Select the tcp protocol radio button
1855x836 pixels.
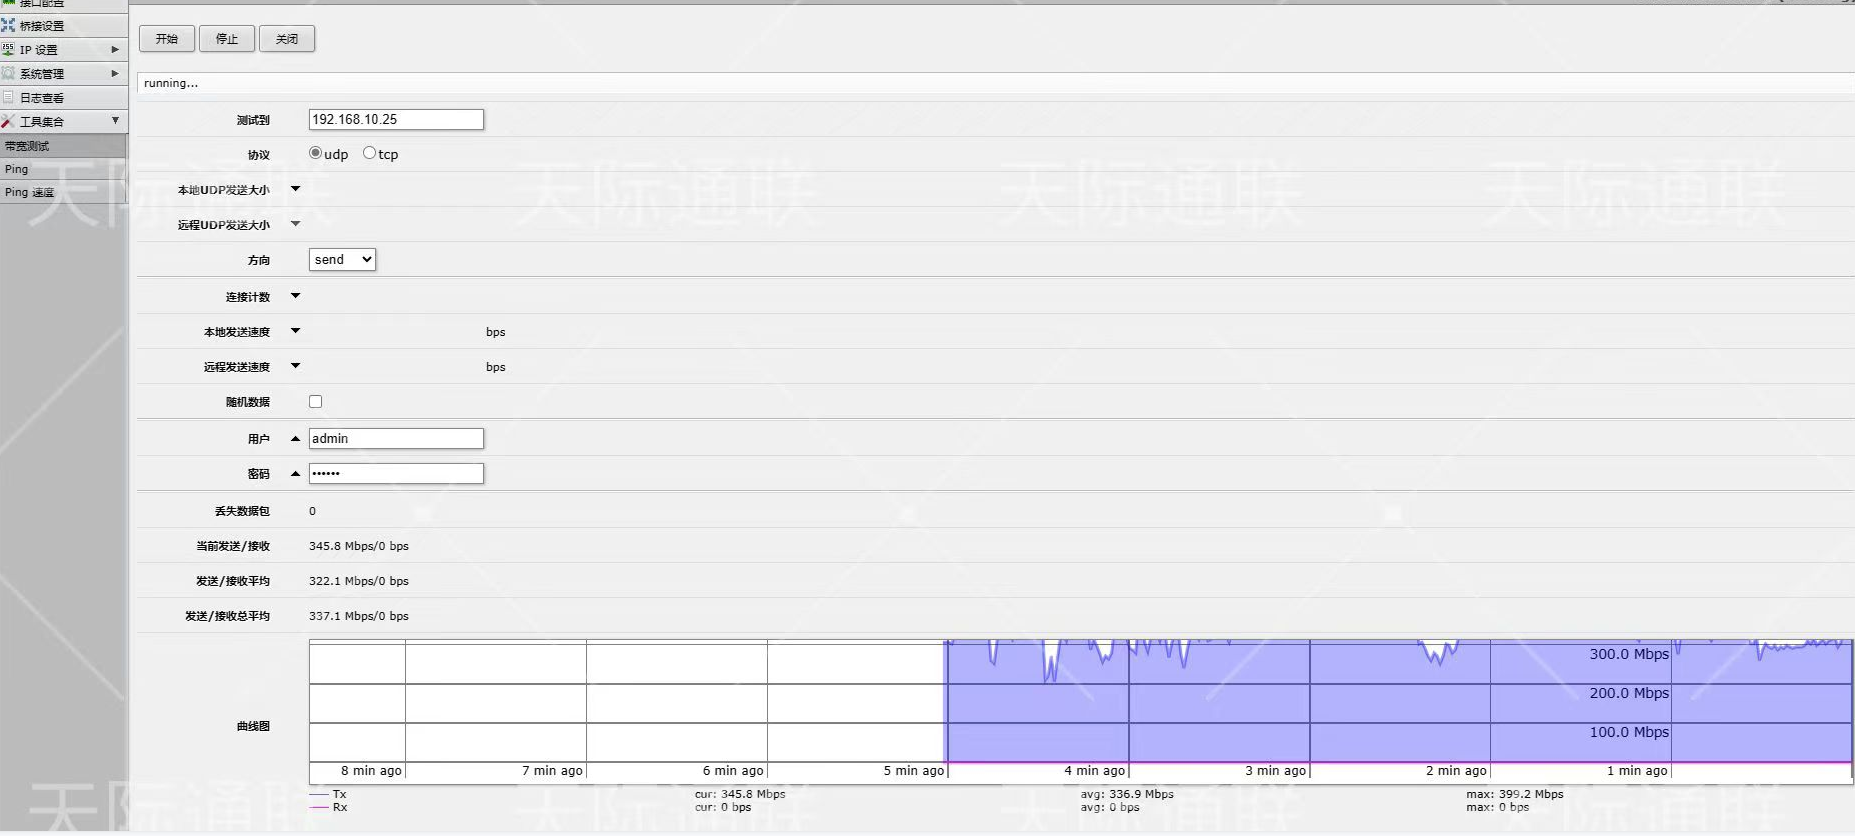click(x=370, y=153)
